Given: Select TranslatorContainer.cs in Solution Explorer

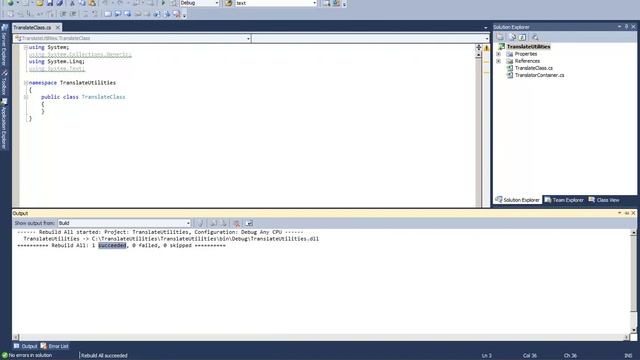Looking at the screenshot, I should (x=539, y=76).
